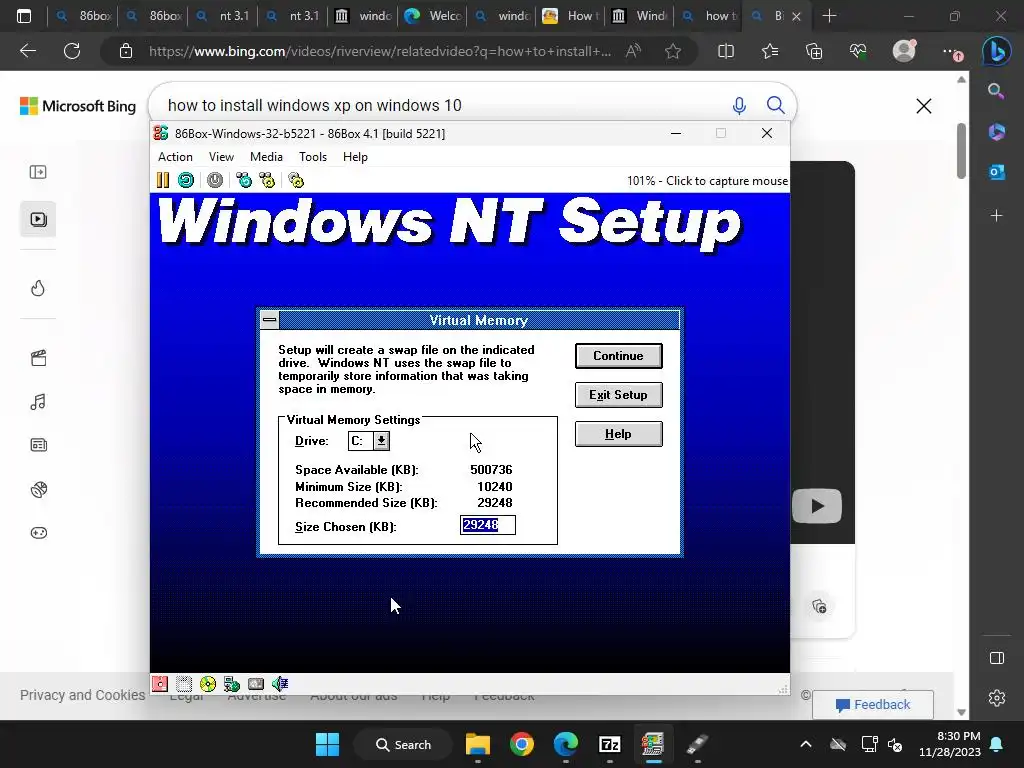Open Edge collections icon
Screen dimensions: 1024x768
point(814,51)
